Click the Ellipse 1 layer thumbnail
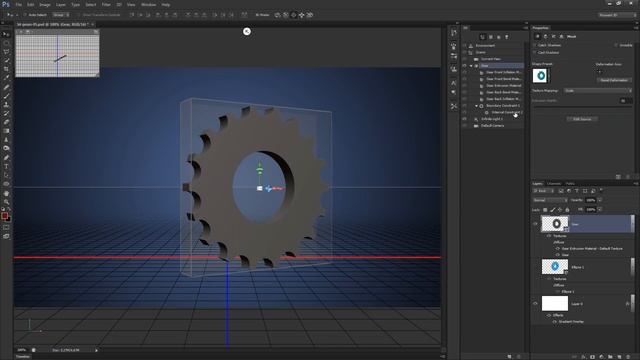 pyautogui.click(x=555, y=267)
